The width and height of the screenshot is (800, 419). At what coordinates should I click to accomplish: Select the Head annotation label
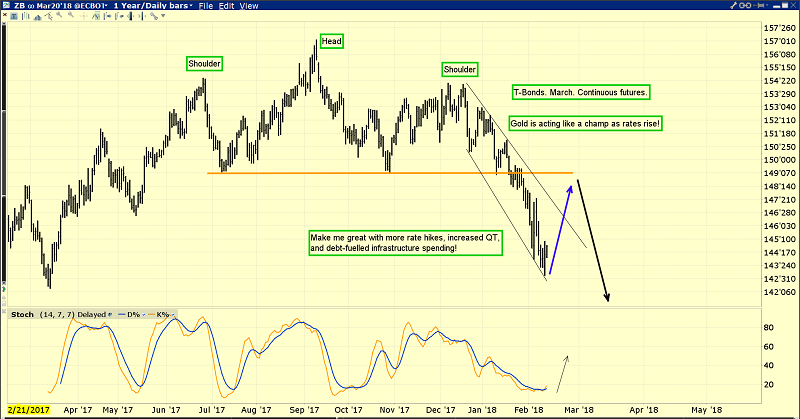pos(332,41)
